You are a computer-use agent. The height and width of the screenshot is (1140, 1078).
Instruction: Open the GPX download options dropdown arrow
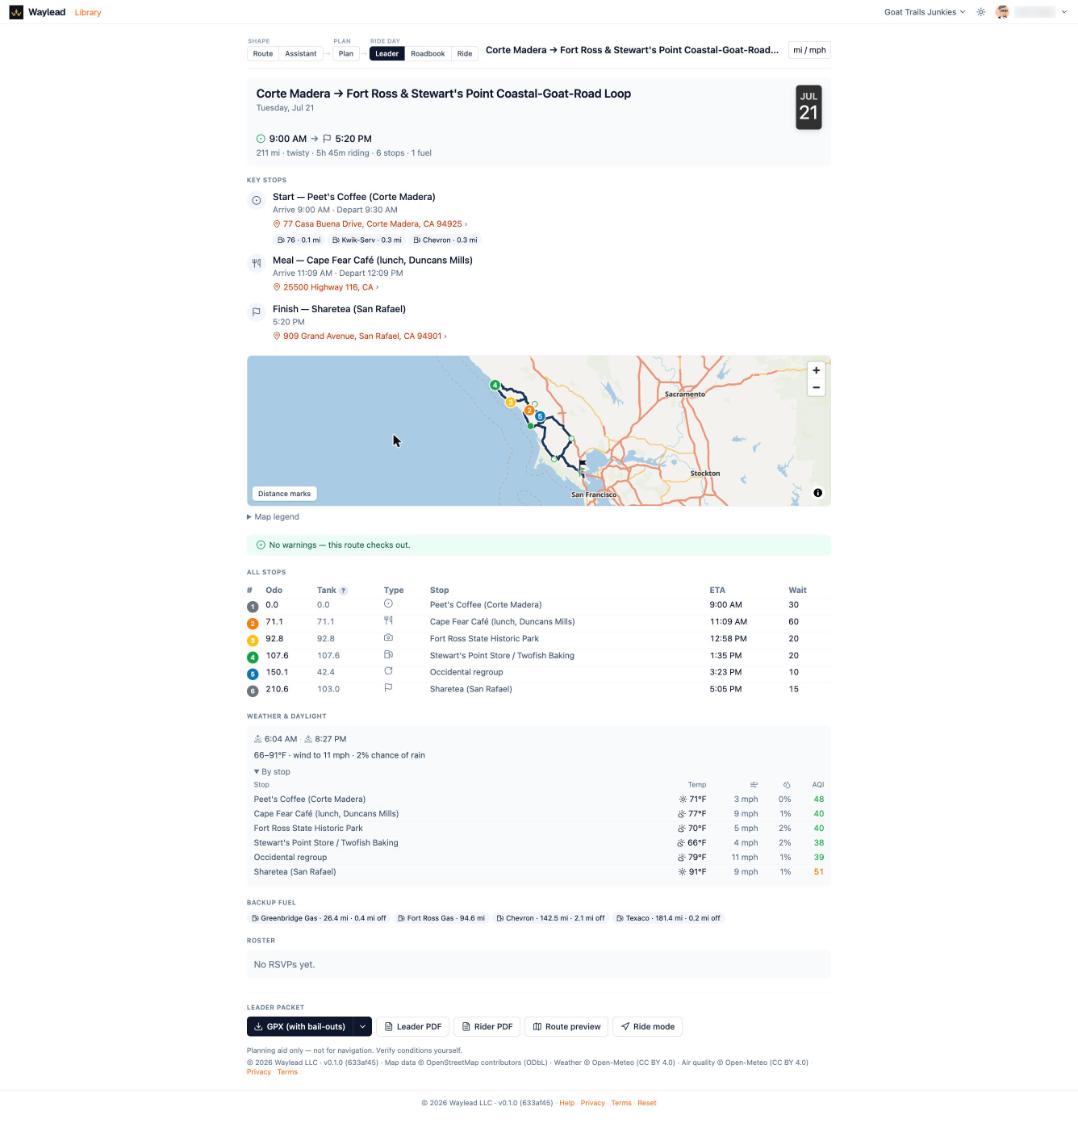pos(362,1027)
